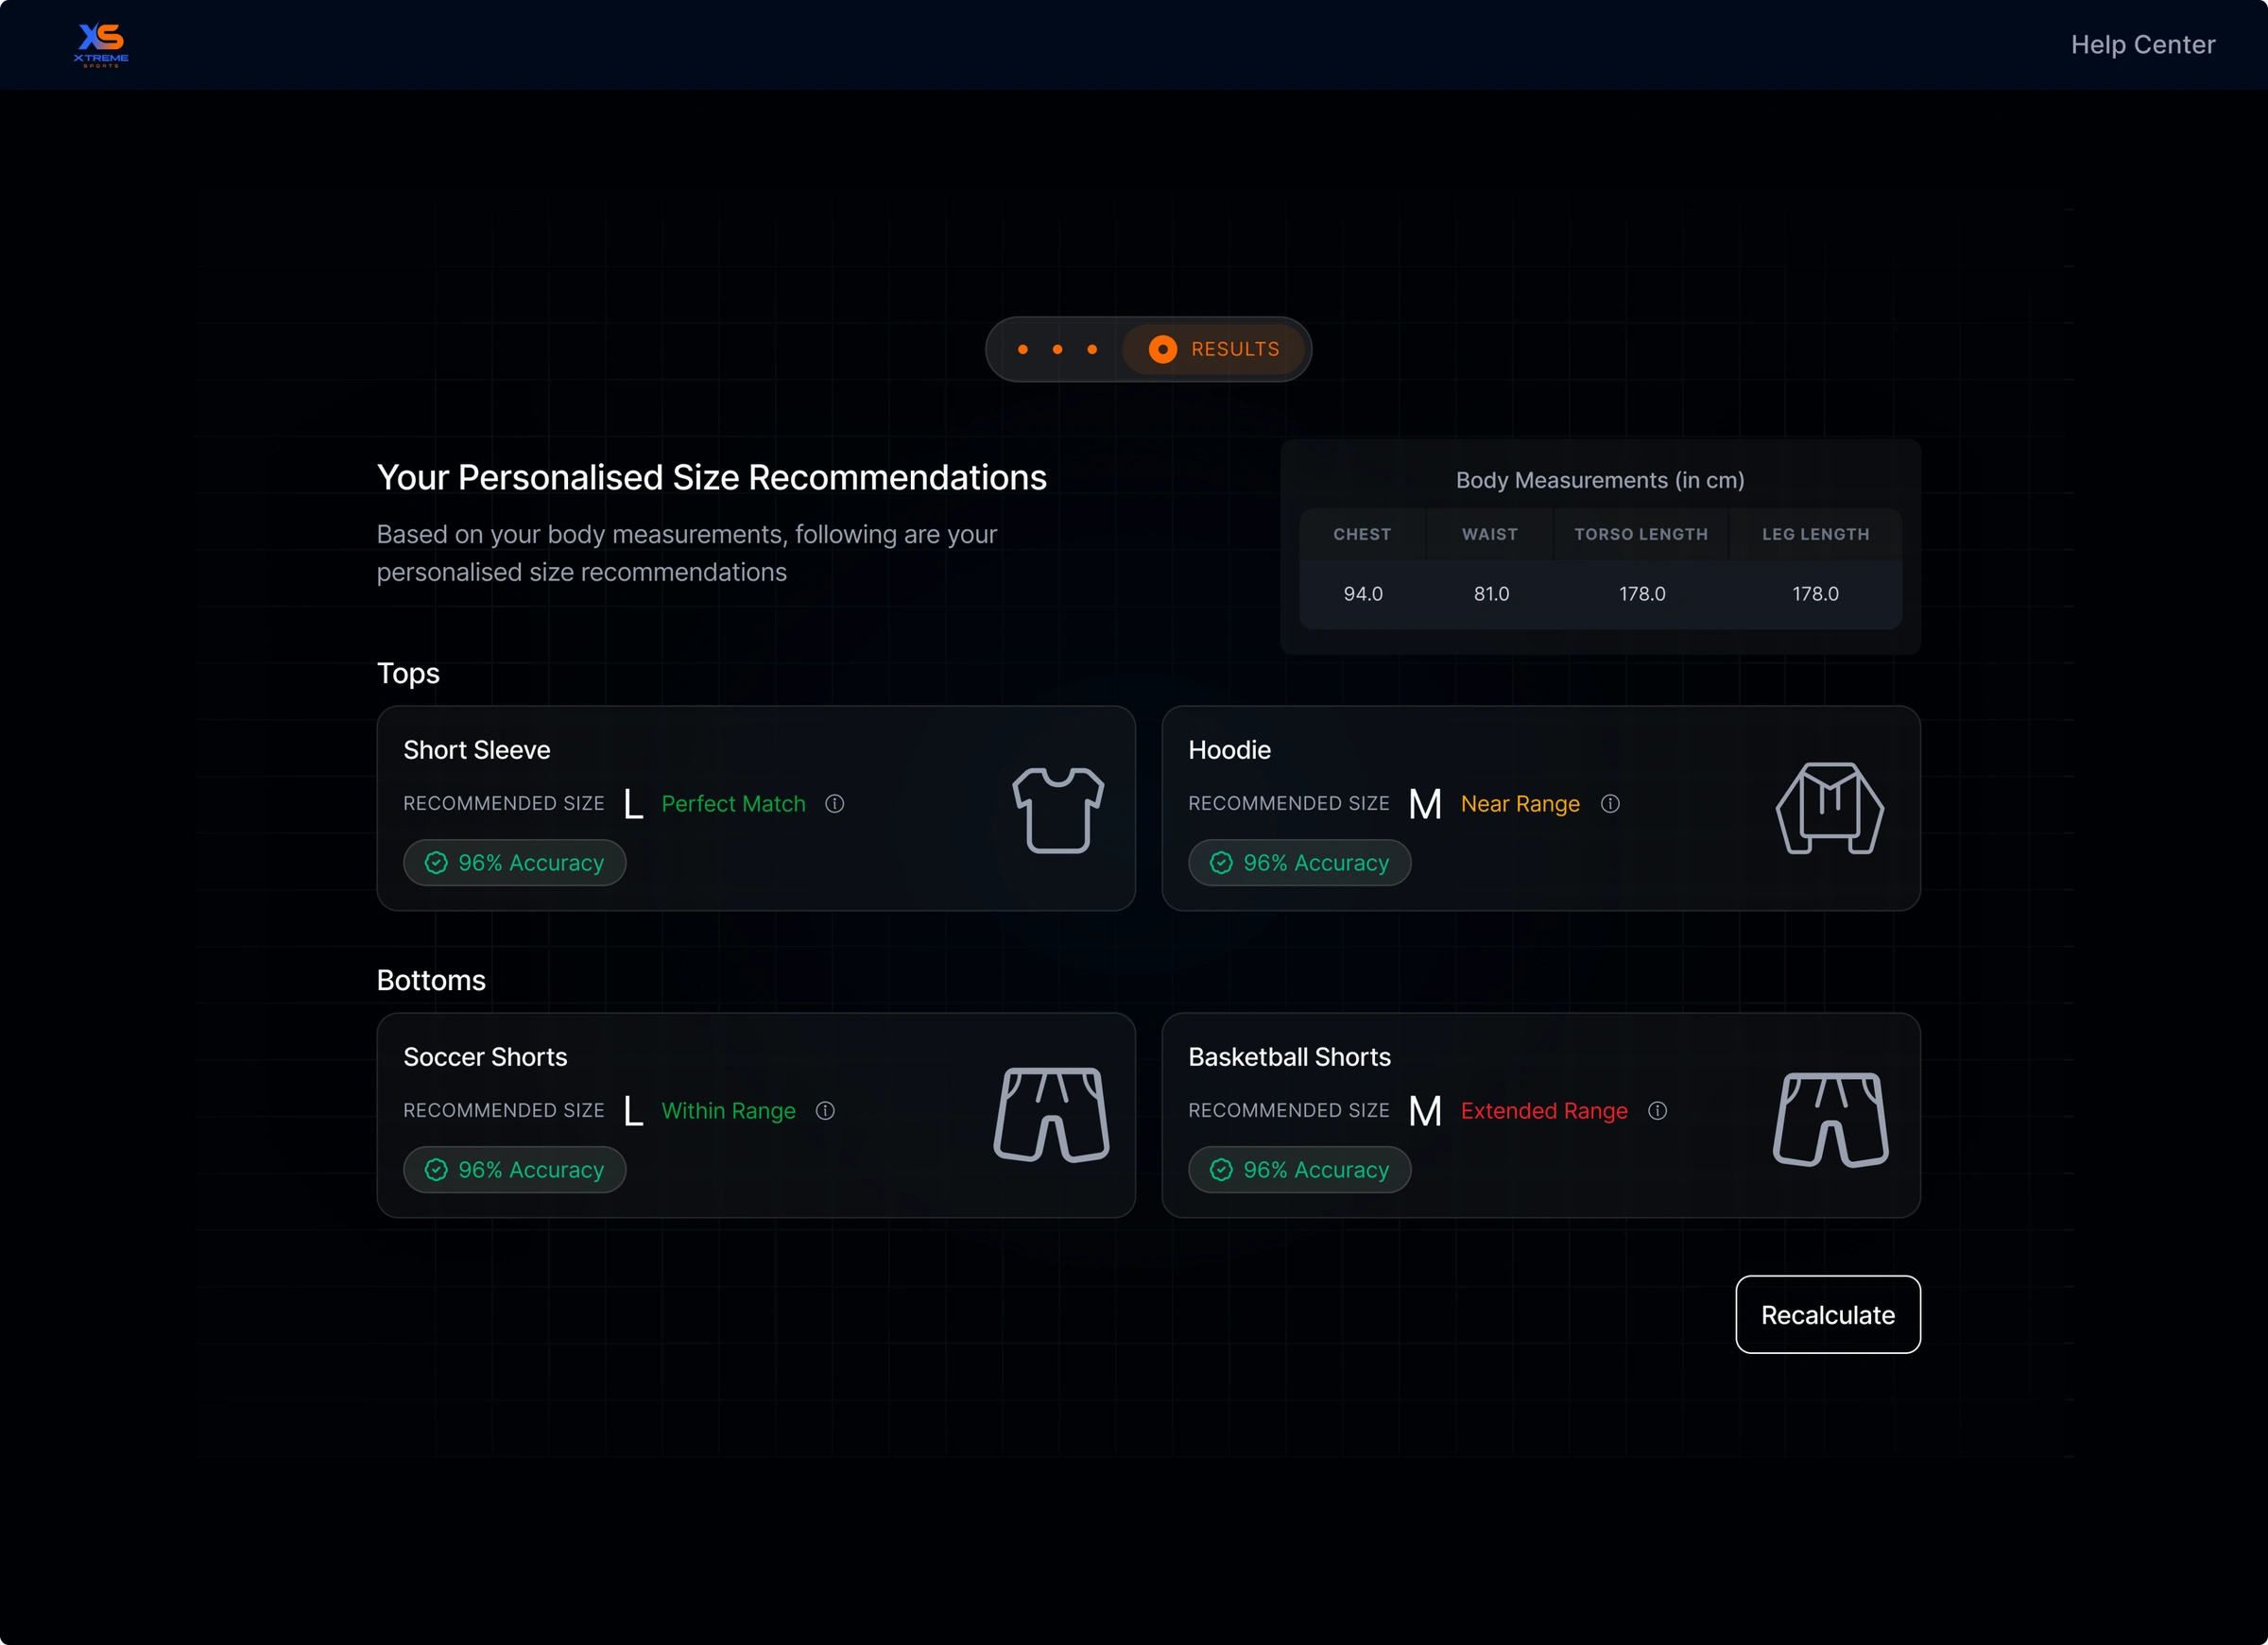
Task: Click the Basketball Shorts 96% Accuracy badge
Action: tap(1299, 1170)
